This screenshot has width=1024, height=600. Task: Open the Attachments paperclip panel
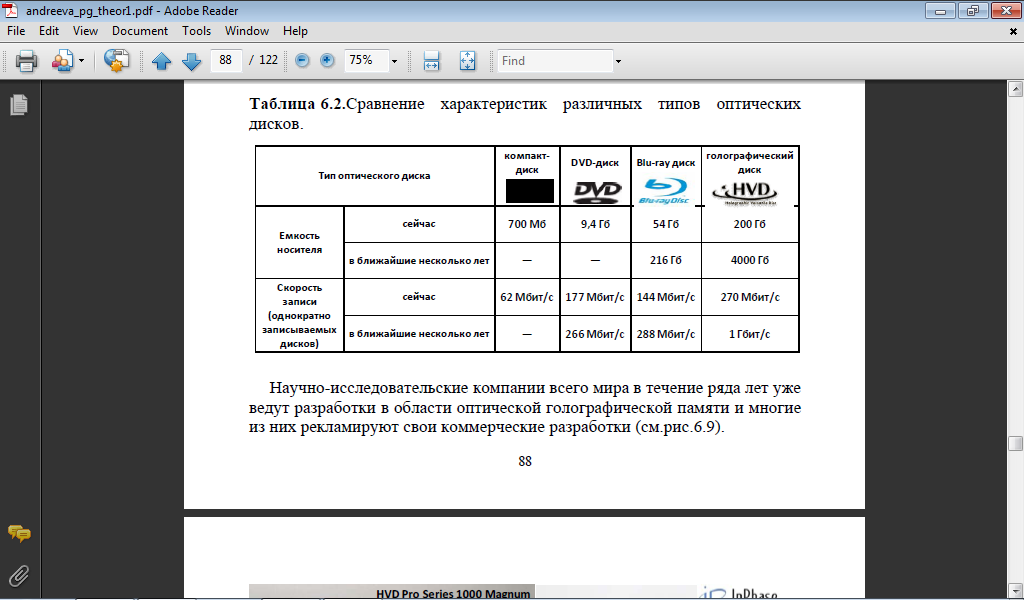tap(19, 575)
